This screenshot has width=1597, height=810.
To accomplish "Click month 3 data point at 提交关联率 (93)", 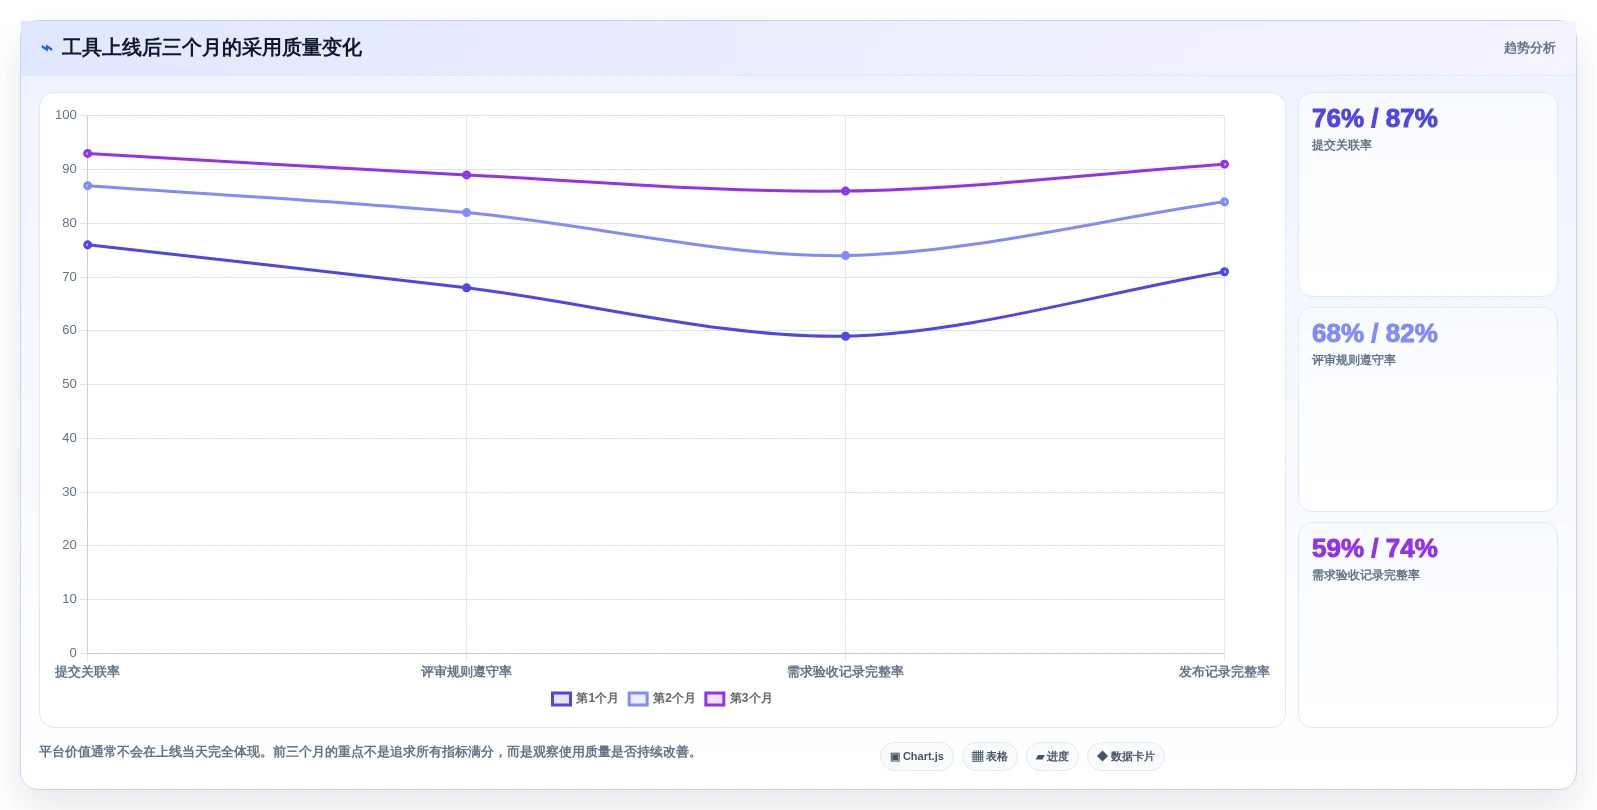I will click(x=87, y=154).
